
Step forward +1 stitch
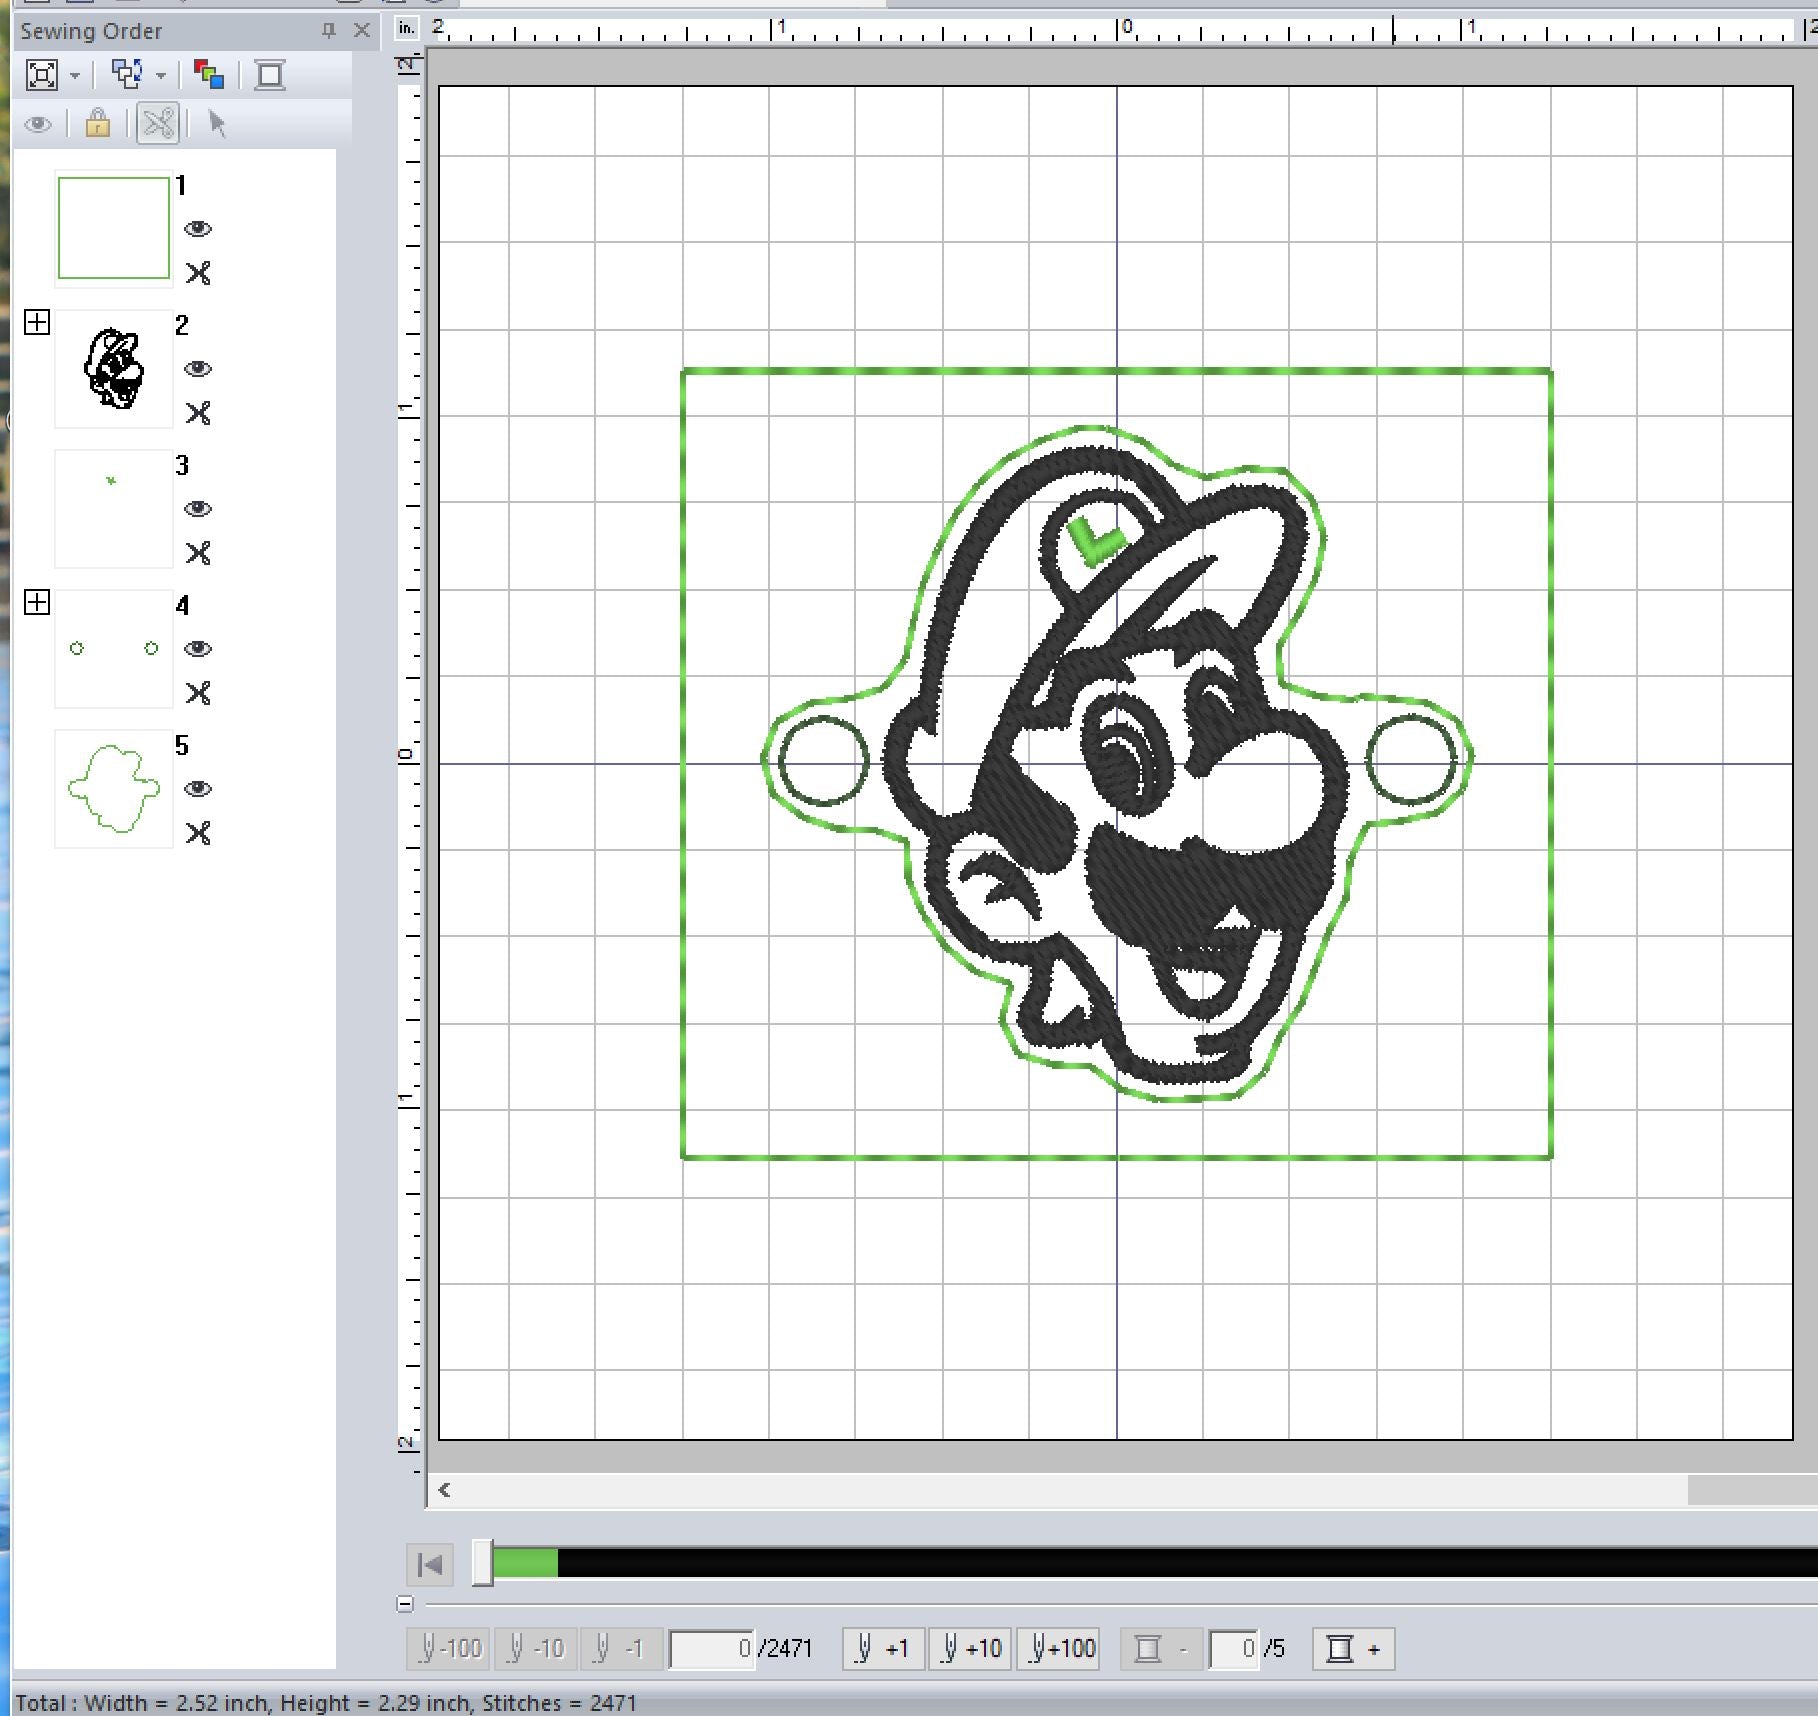tap(884, 1648)
